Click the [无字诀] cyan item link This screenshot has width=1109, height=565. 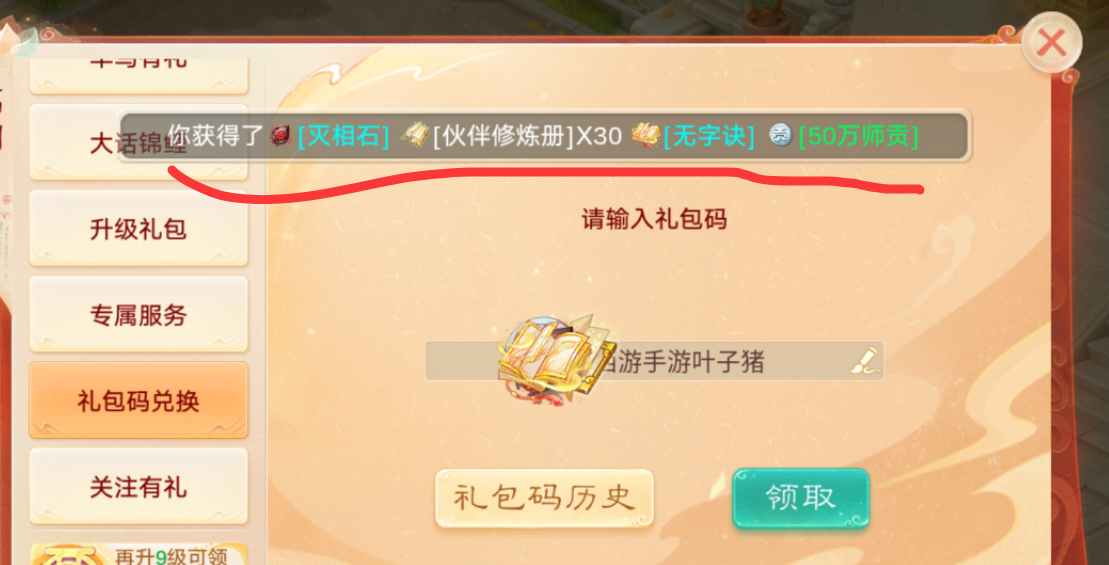(709, 136)
